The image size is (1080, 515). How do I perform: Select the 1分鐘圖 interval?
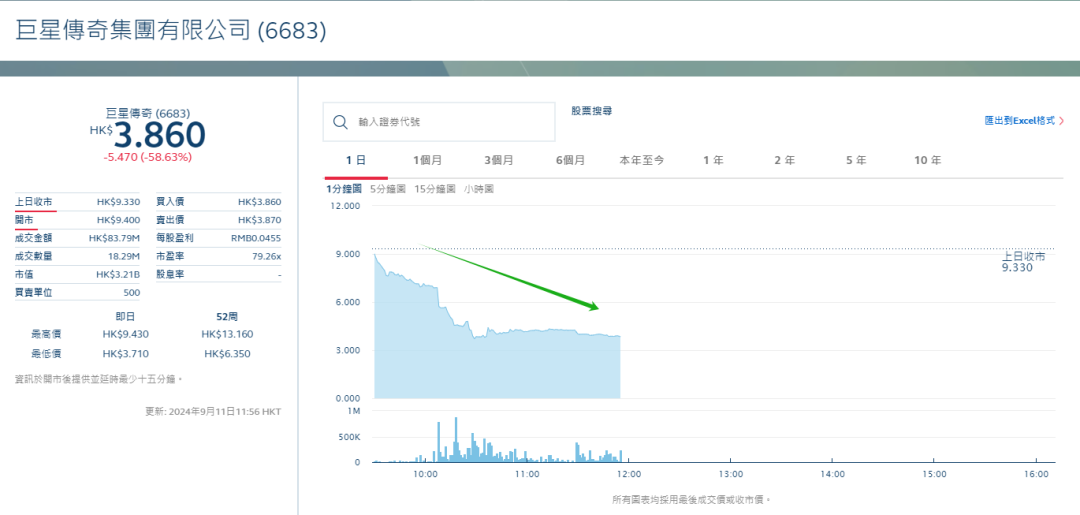[x=346, y=189]
